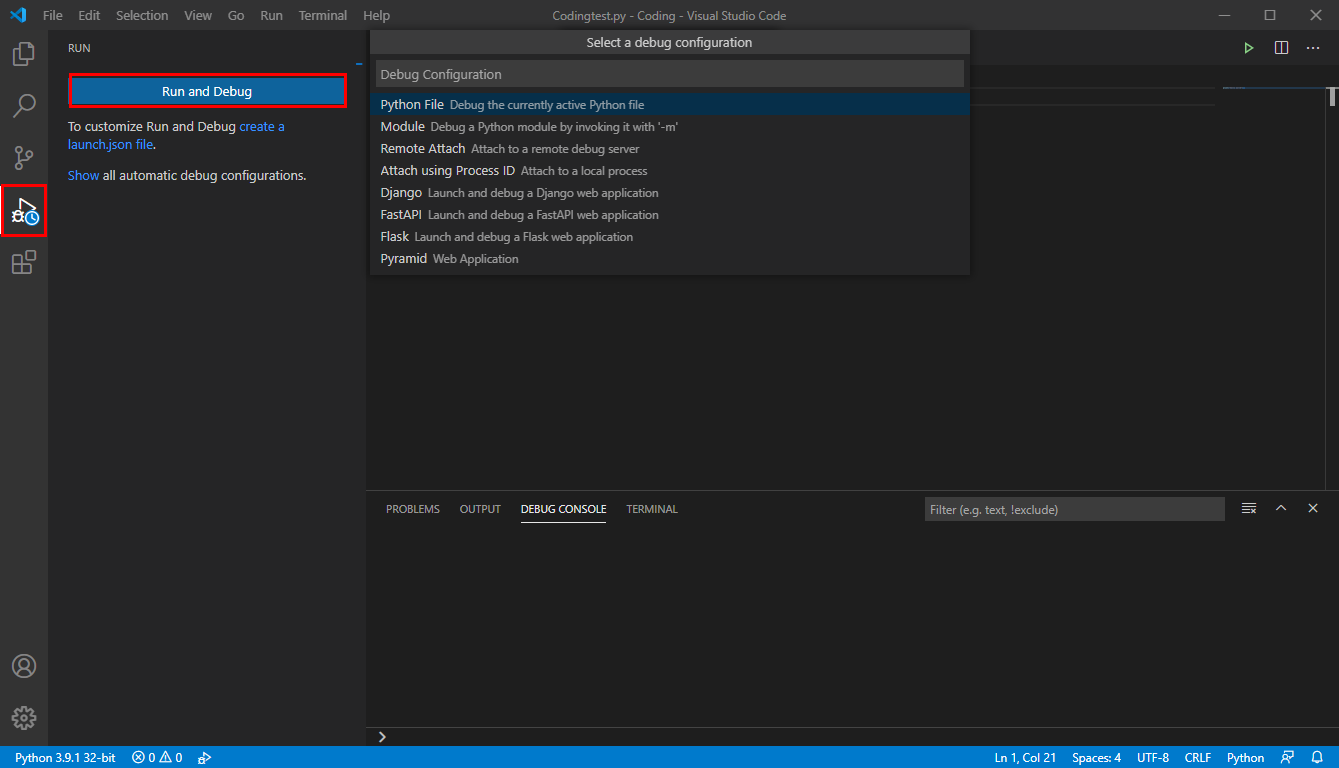1339x768 pixels.
Task: Switch to the Terminal tab
Action: coord(652,509)
